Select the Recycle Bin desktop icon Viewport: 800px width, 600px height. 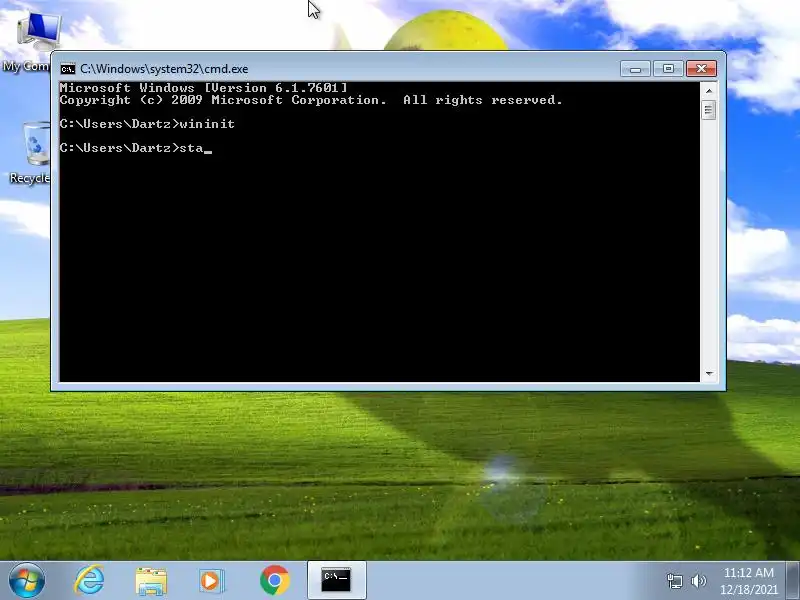coord(32,152)
